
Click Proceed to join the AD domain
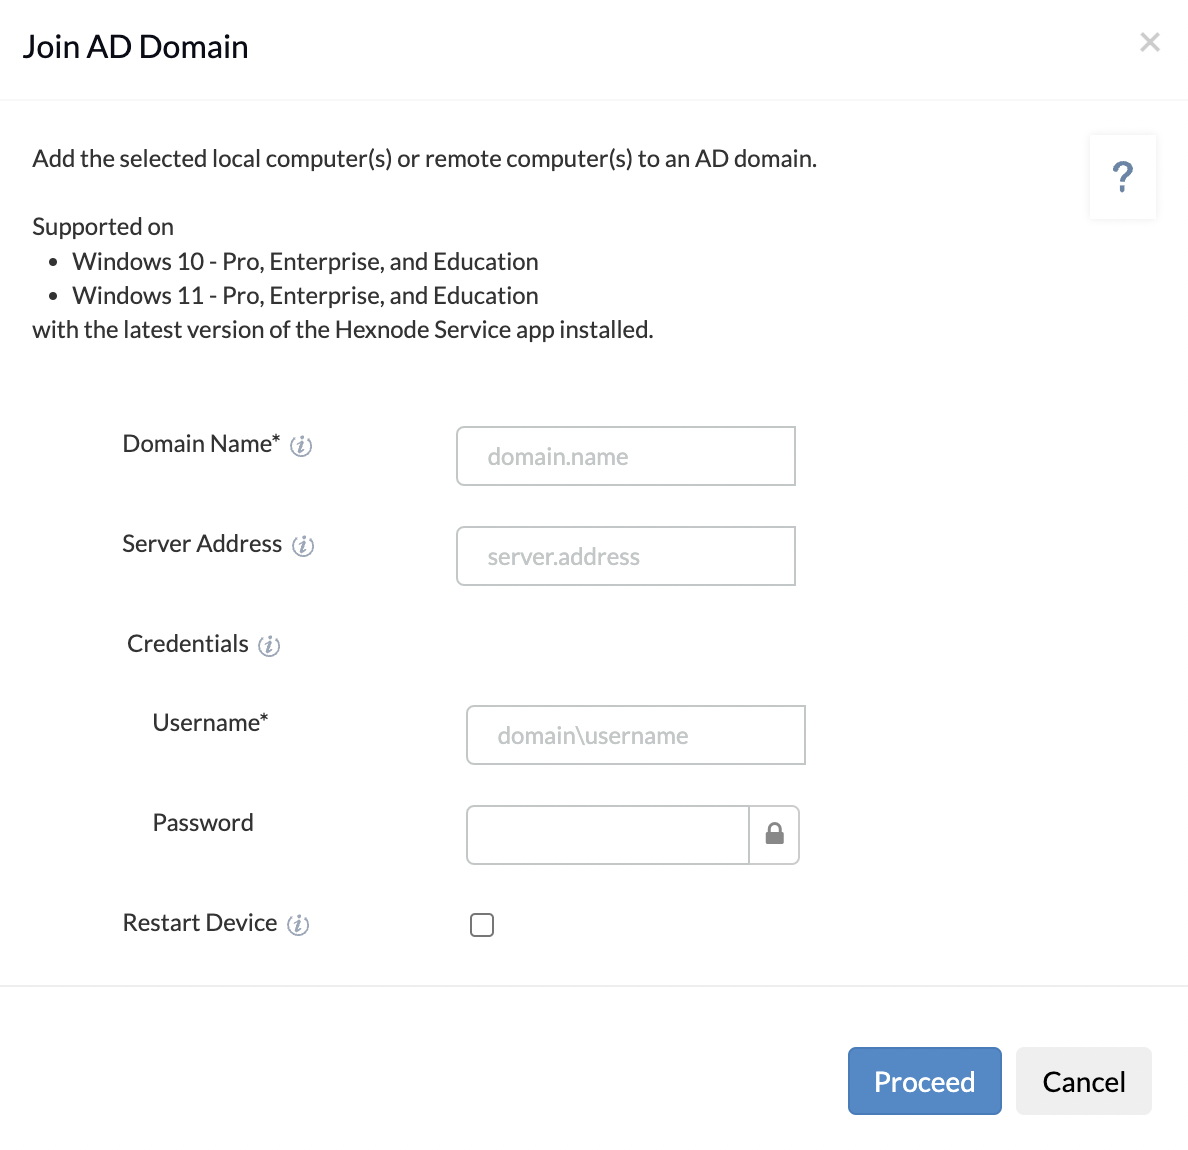[x=924, y=1081]
